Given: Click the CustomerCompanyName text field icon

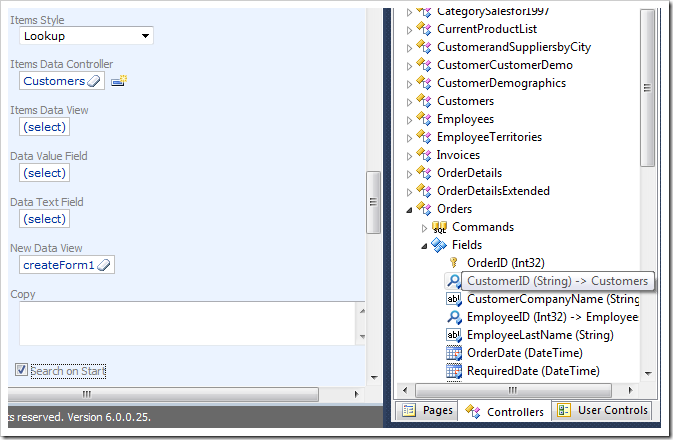Looking at the screenshot, I should click(454, 299).
